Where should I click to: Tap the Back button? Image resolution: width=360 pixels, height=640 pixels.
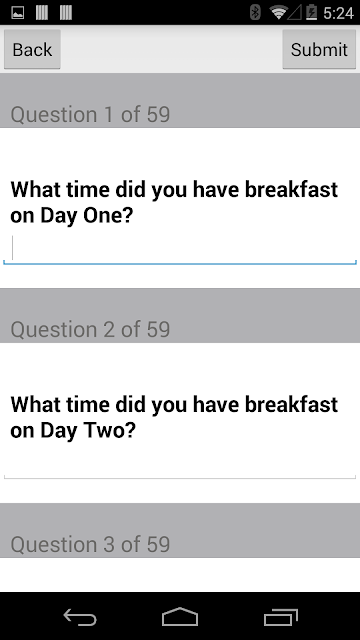(x=32, y=49)
